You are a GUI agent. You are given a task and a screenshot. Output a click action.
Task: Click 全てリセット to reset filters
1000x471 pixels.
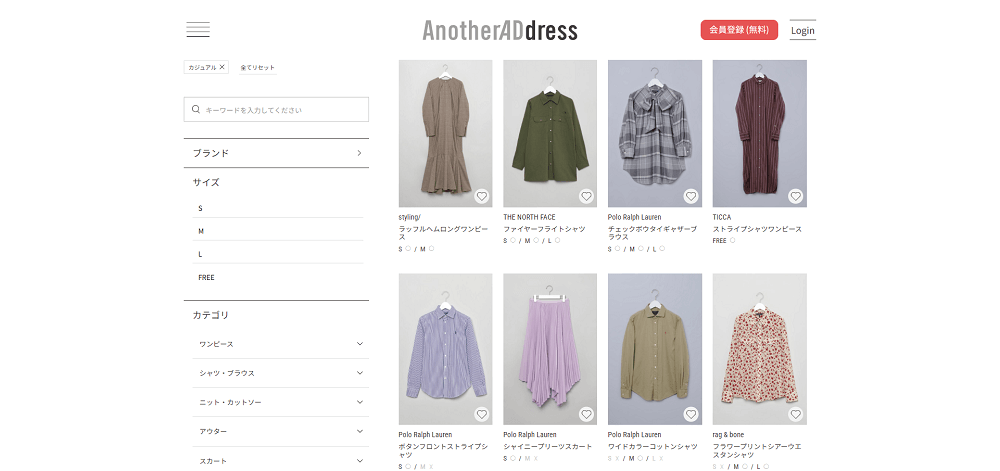258,68
